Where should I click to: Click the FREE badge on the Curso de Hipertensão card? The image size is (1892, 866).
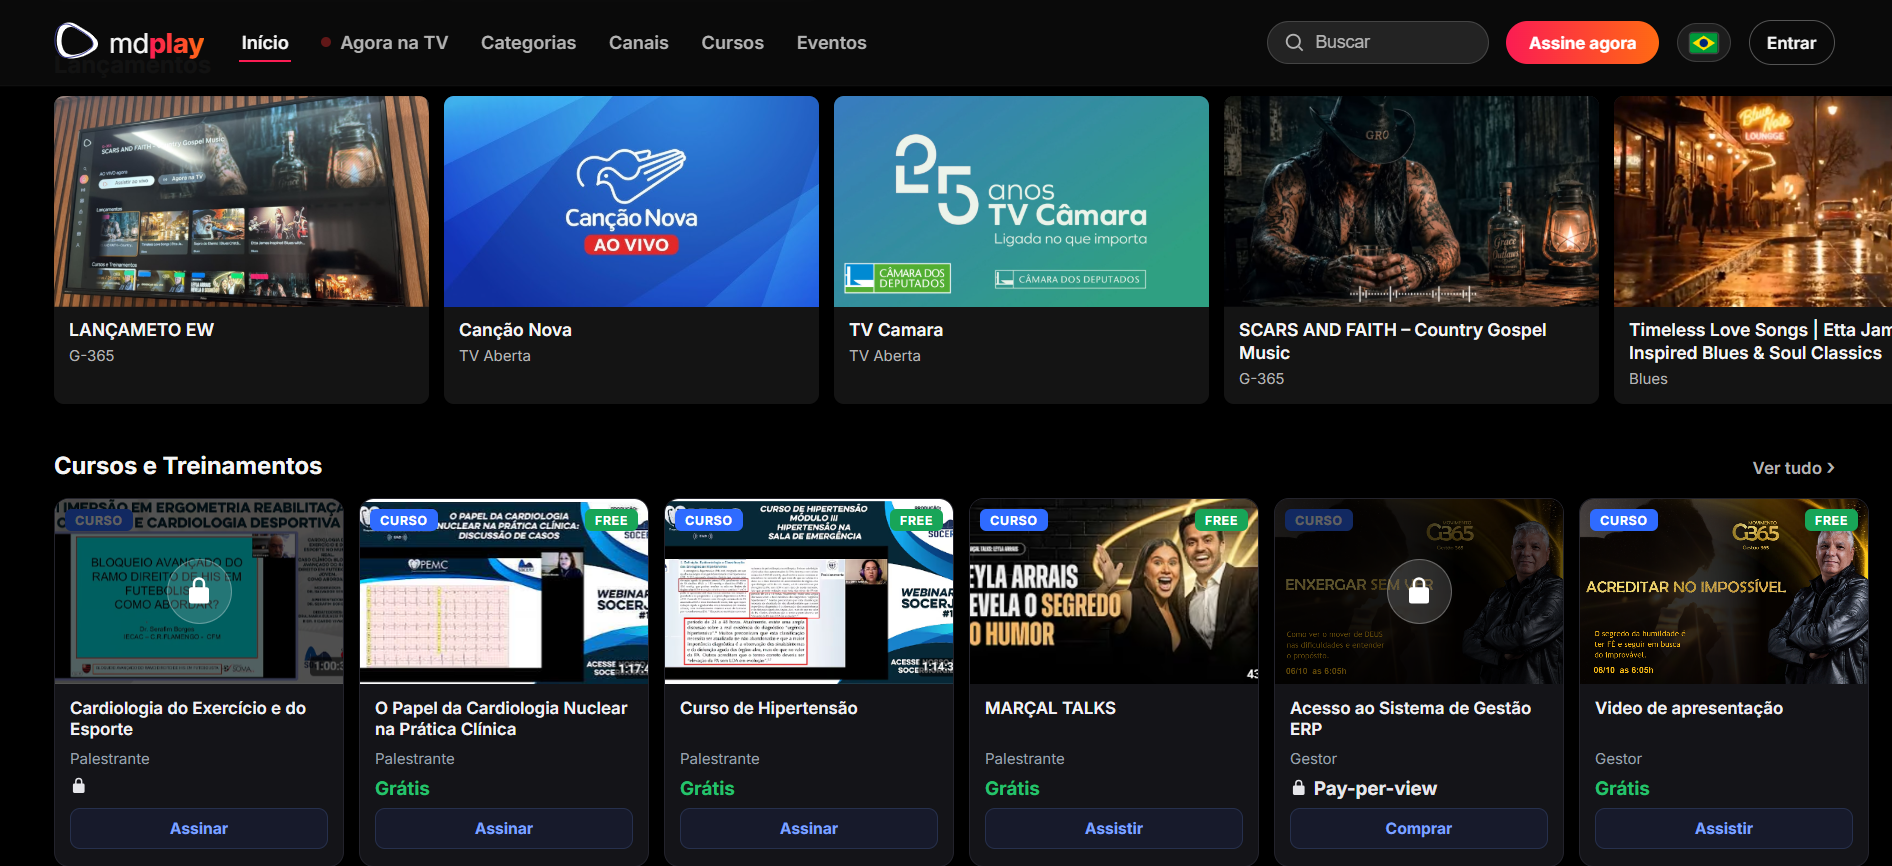tap(916, 520)
